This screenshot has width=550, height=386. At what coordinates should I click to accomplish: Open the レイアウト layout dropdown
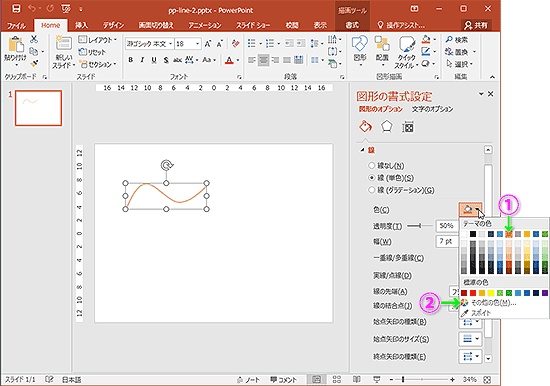tap(98, 40)
